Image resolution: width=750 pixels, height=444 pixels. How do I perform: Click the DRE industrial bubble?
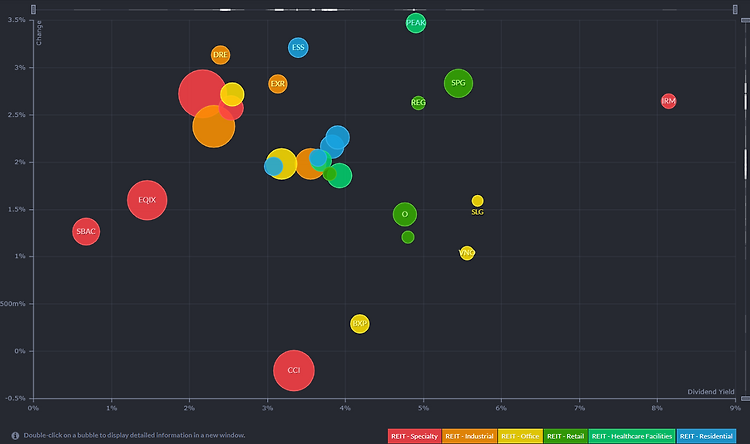click(220, 55)
